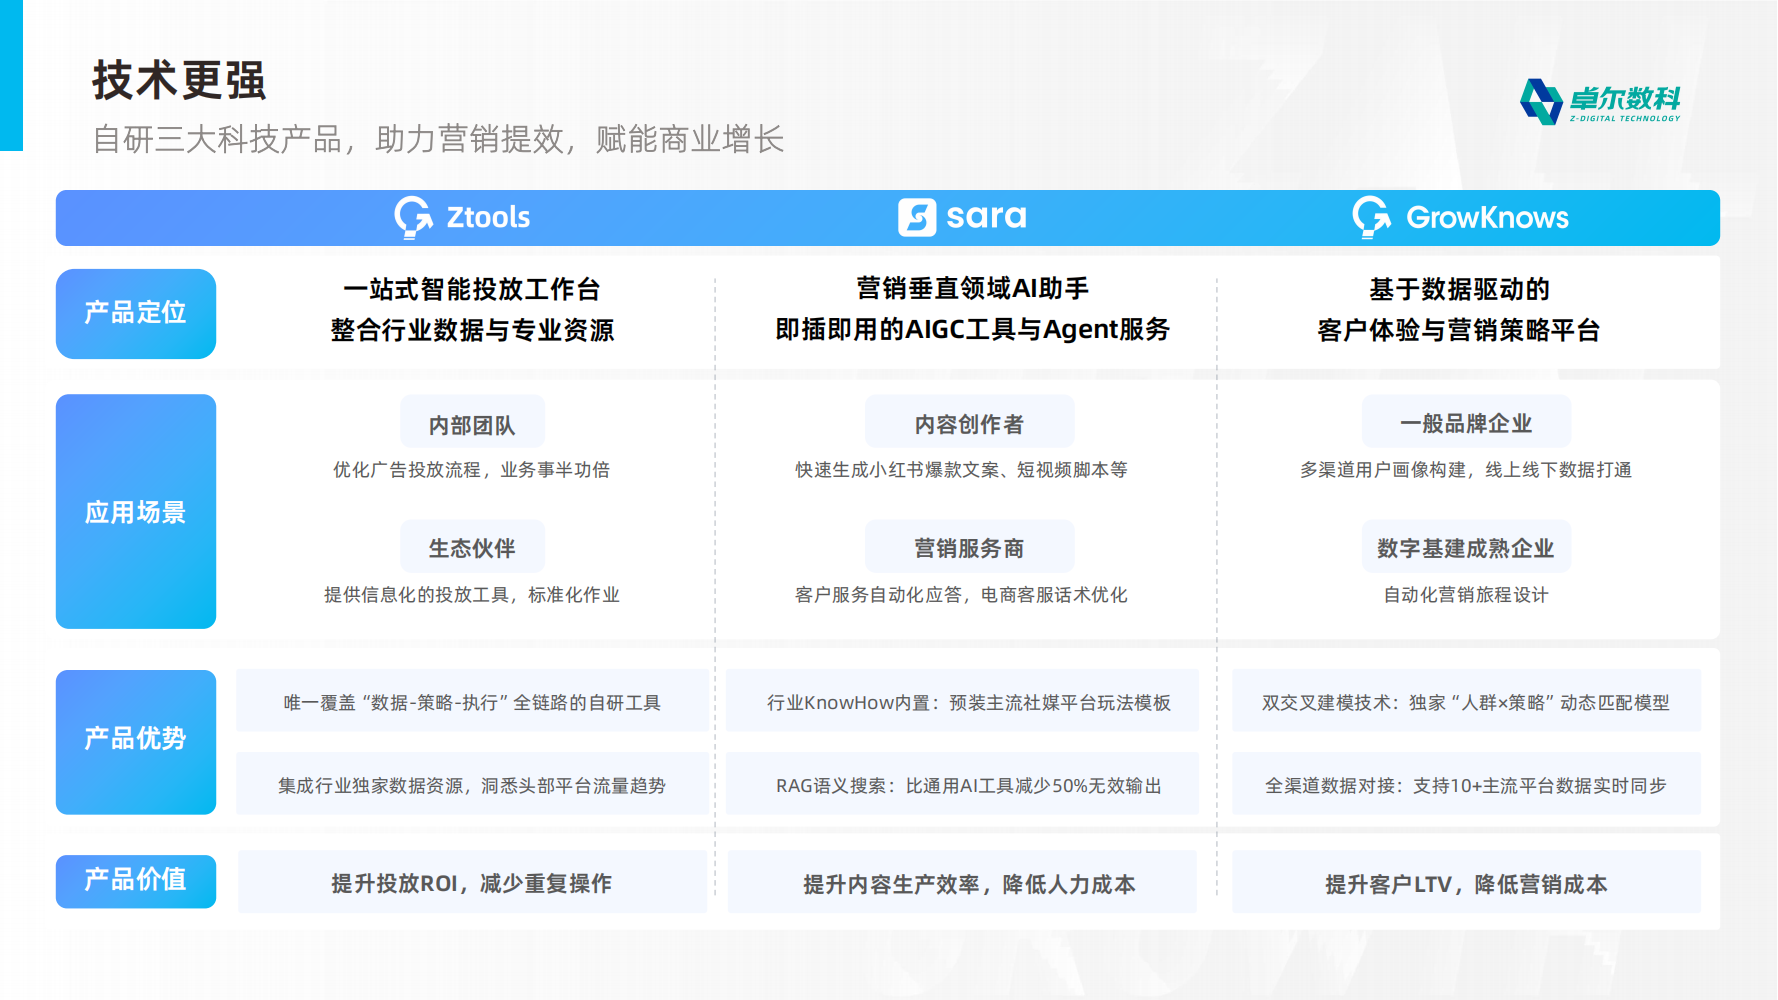Click text 多渠道用户画像构建，线上线下数据打通
This screenshot has width=1778, height=1000.
(x=1466, y=470)
